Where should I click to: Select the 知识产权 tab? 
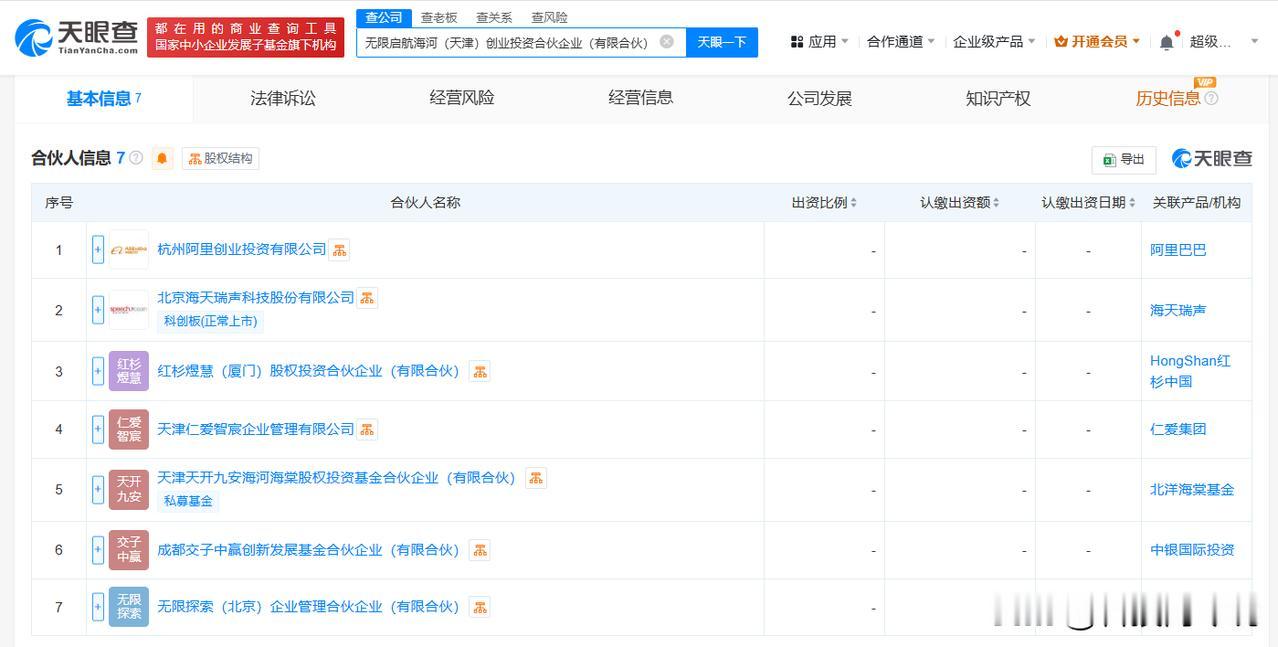point(998,98)
